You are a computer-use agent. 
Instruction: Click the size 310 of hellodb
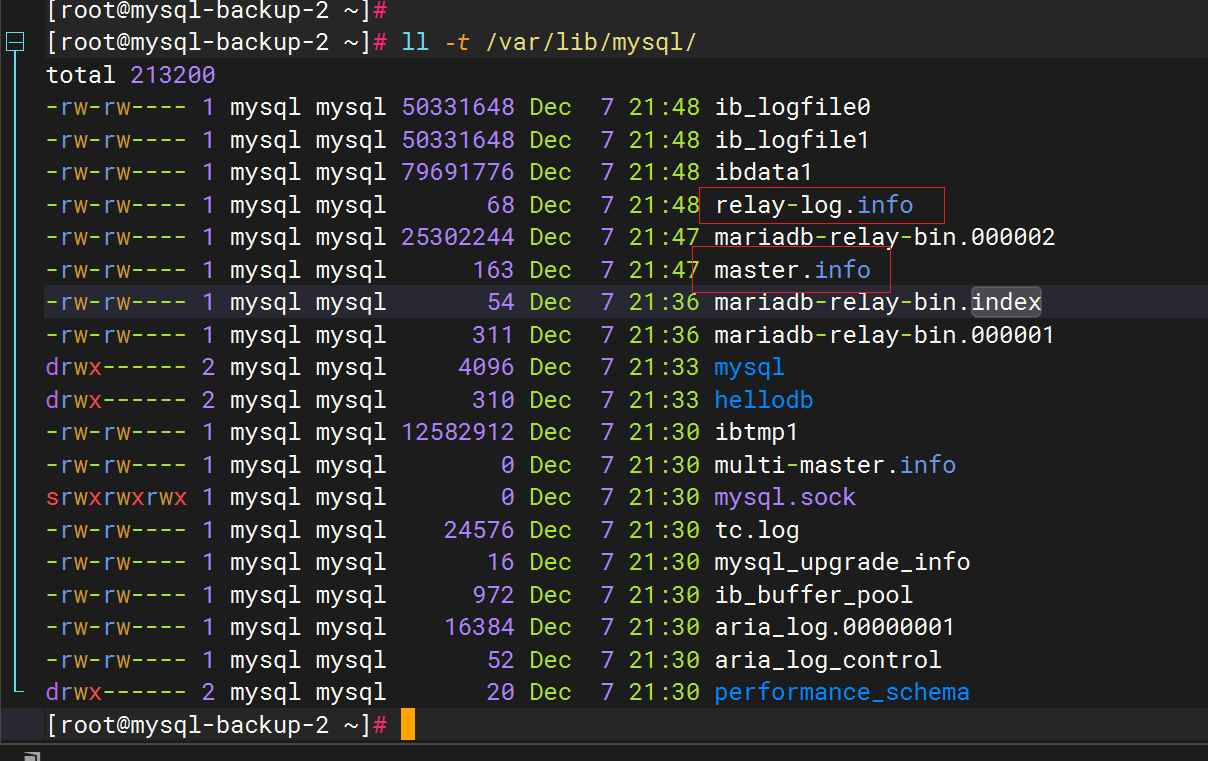point(494,400)
